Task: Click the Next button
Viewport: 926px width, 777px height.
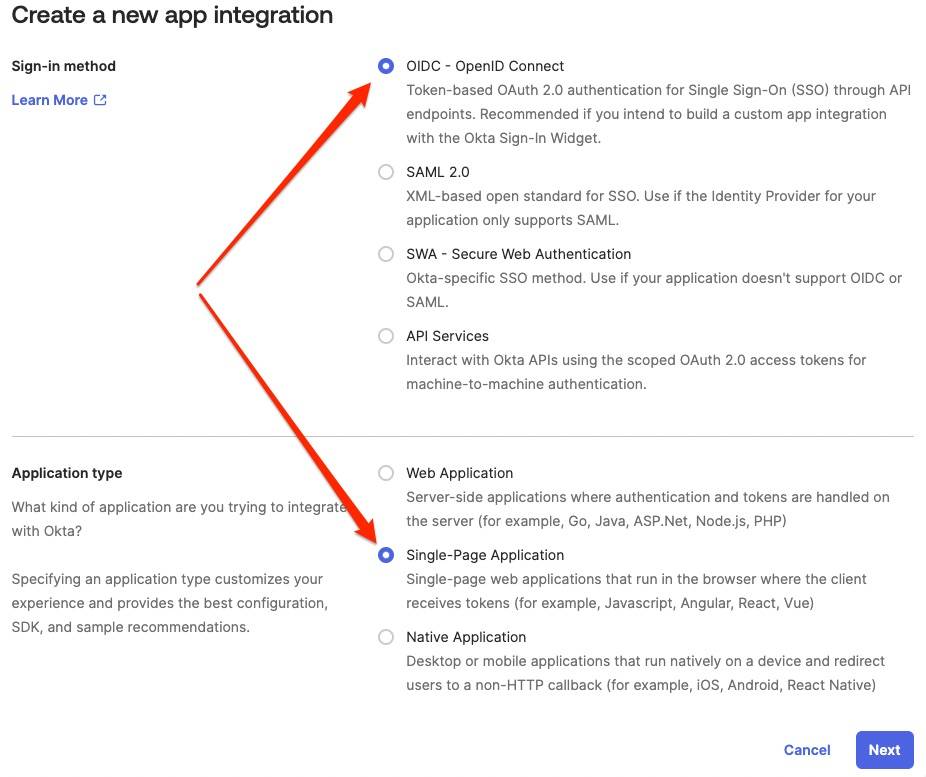Action: click(884, 750)
